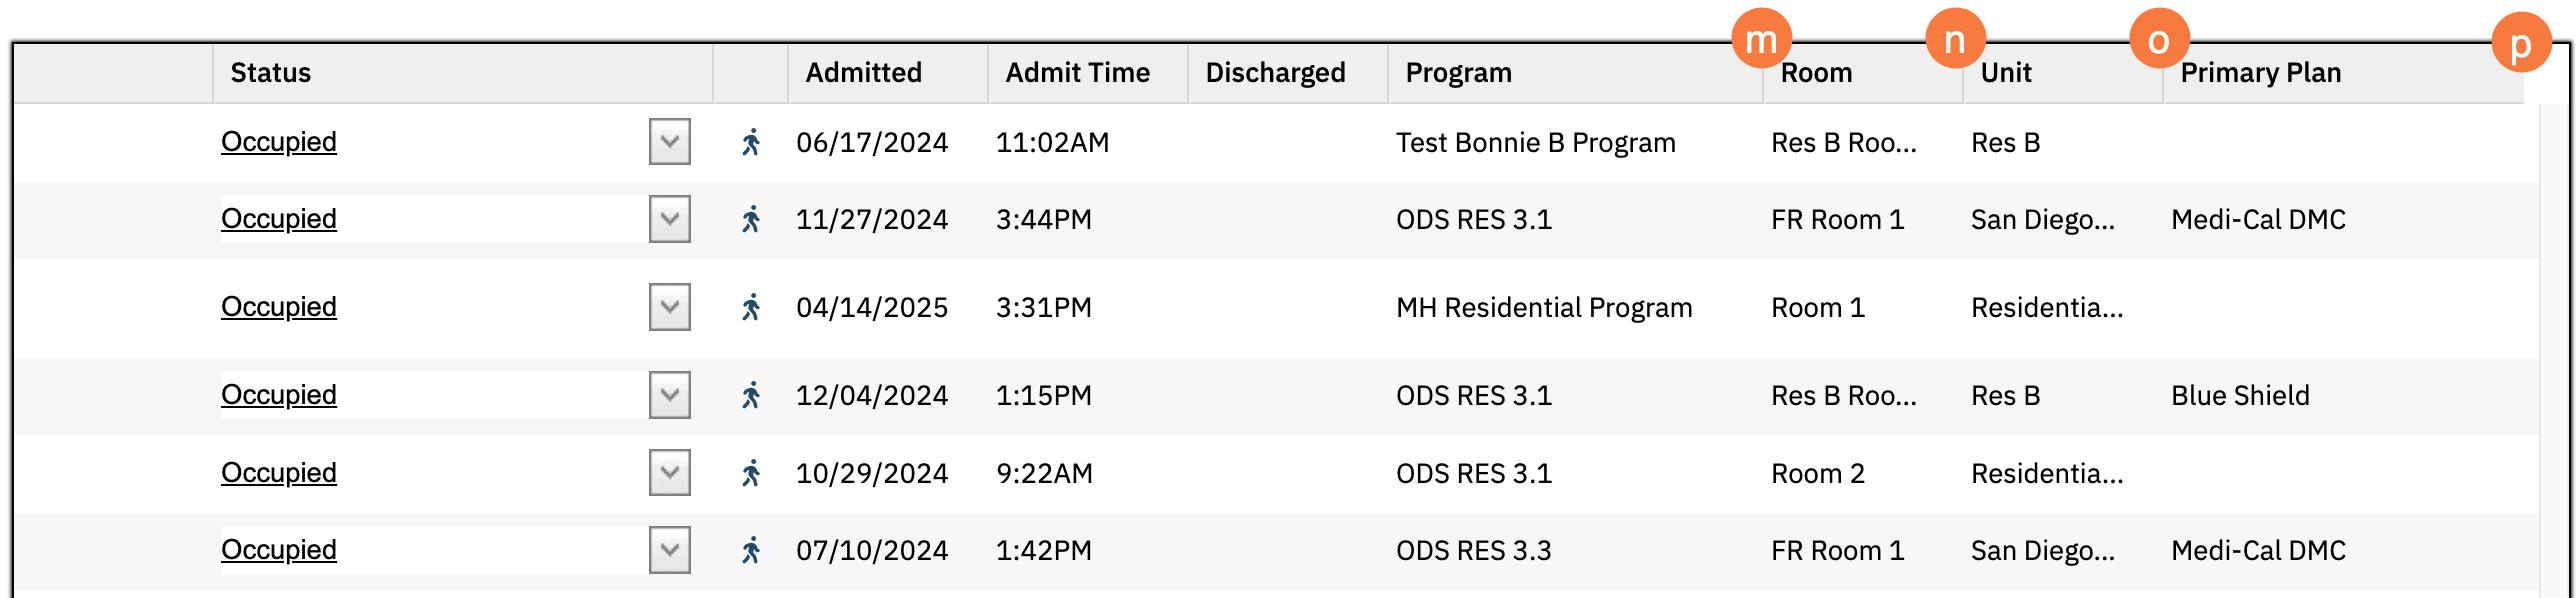
Task: Click walking person icon for 10/29/2024 admission
Action: tap(751, 473)
